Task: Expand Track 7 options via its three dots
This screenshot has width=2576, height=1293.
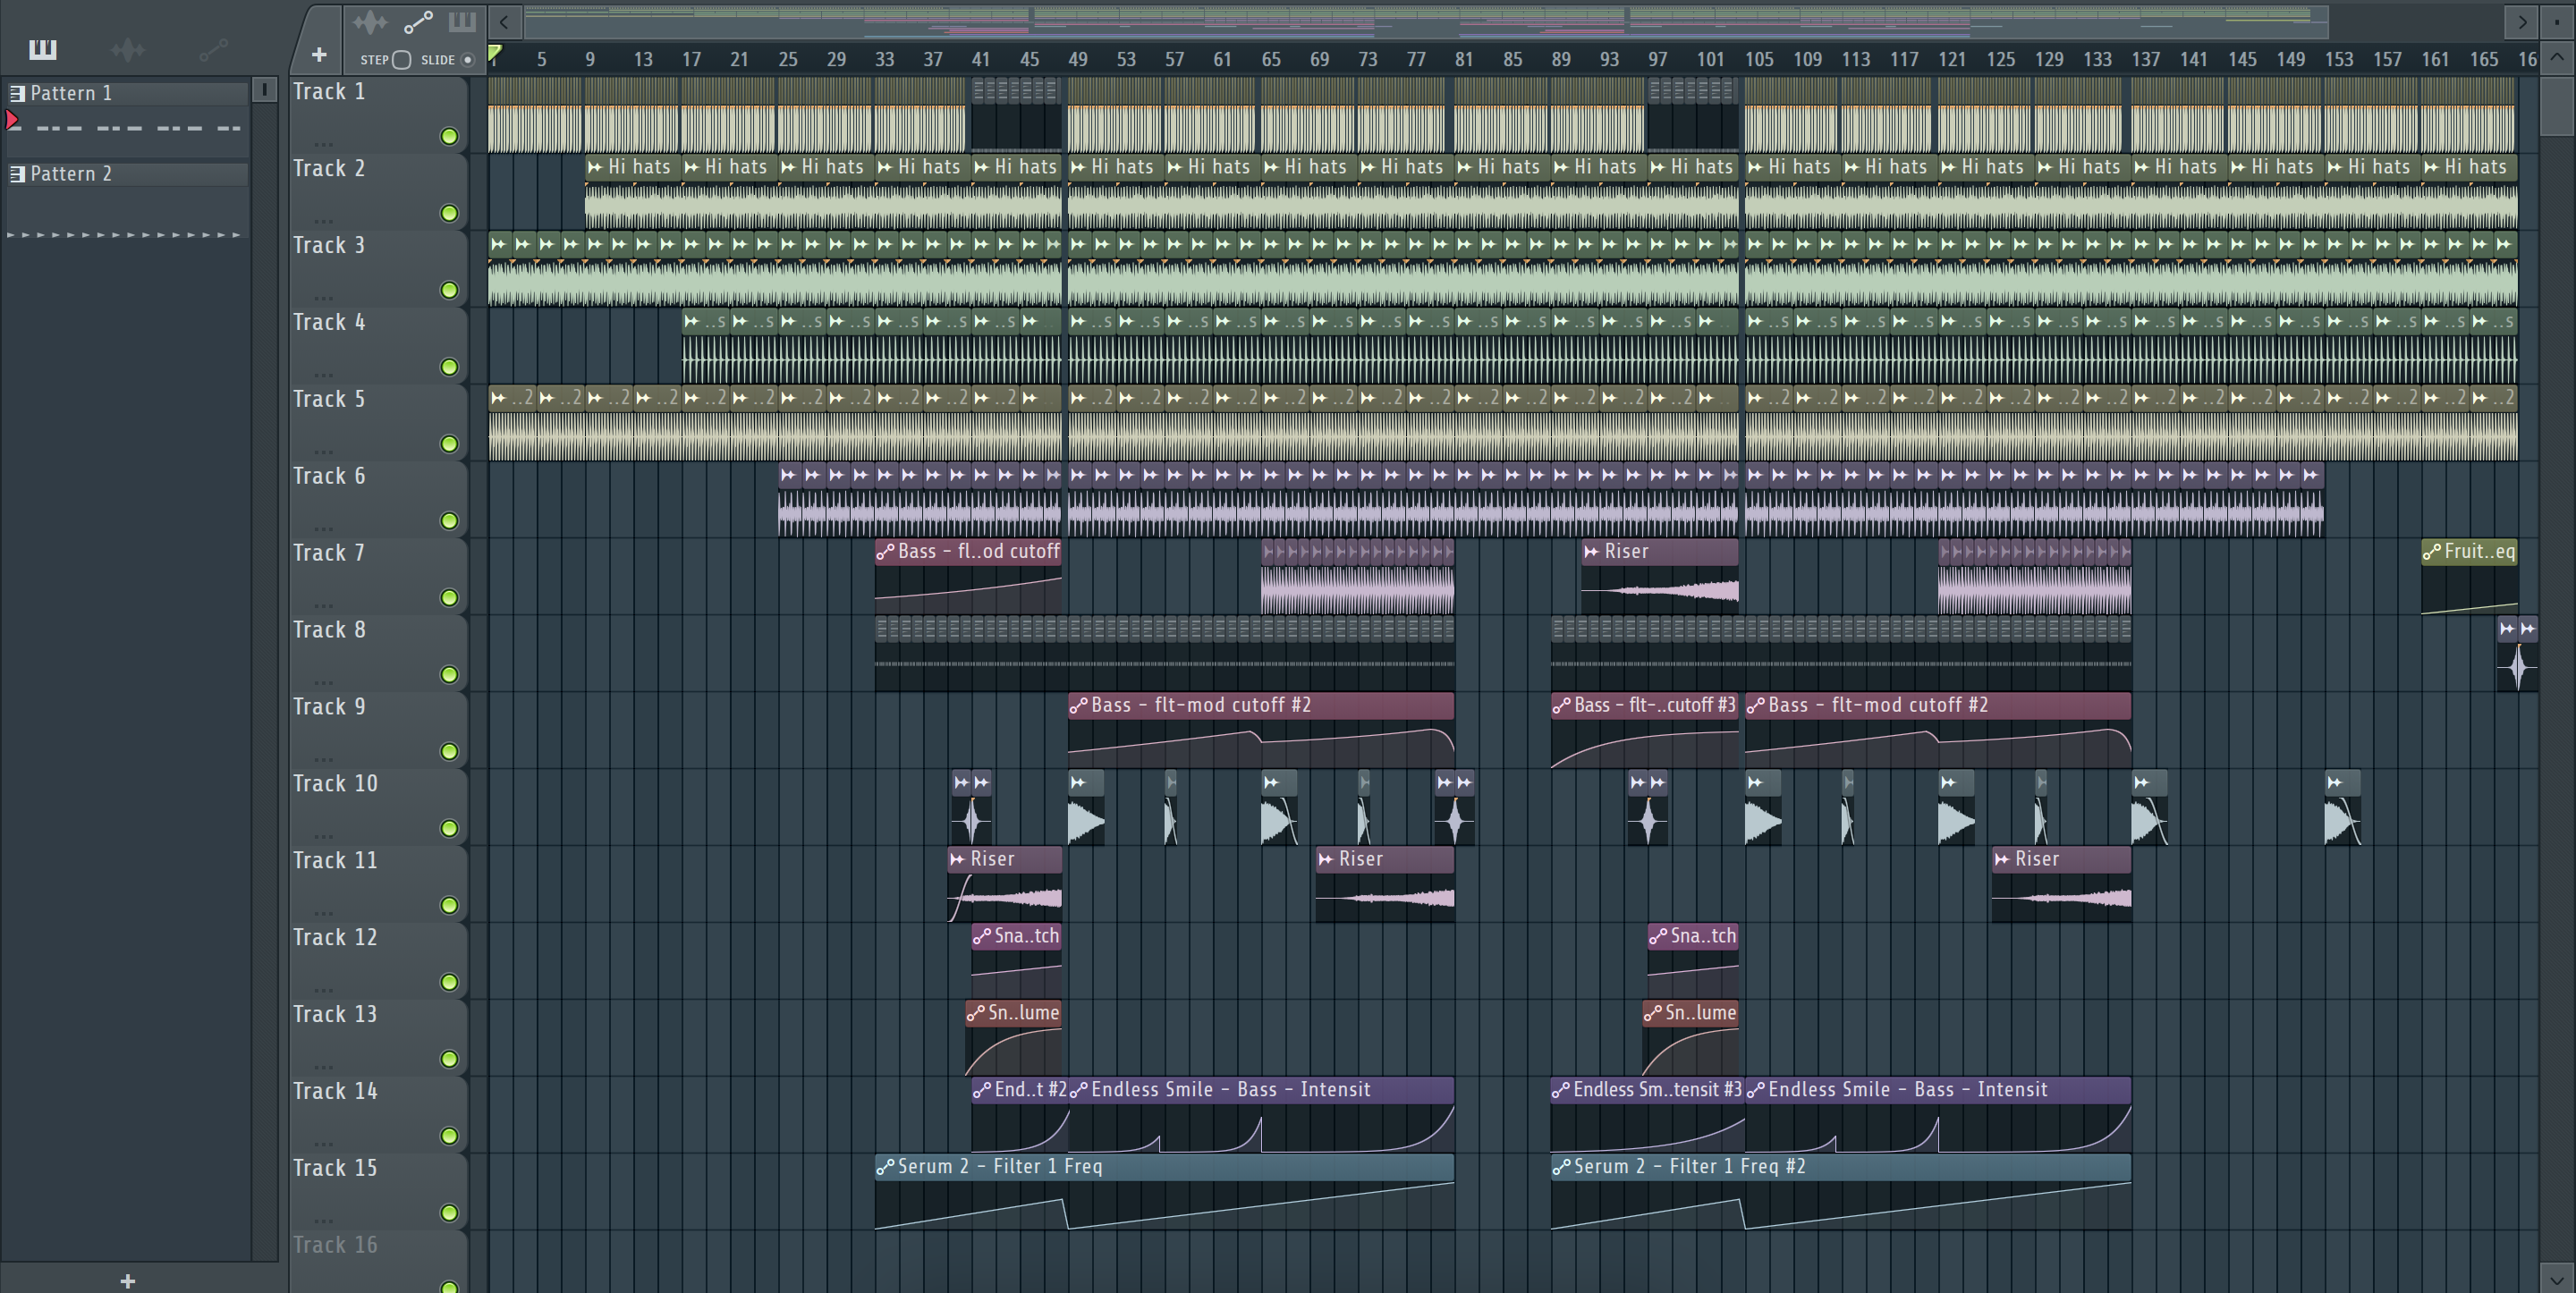Action: click(323, 605)
